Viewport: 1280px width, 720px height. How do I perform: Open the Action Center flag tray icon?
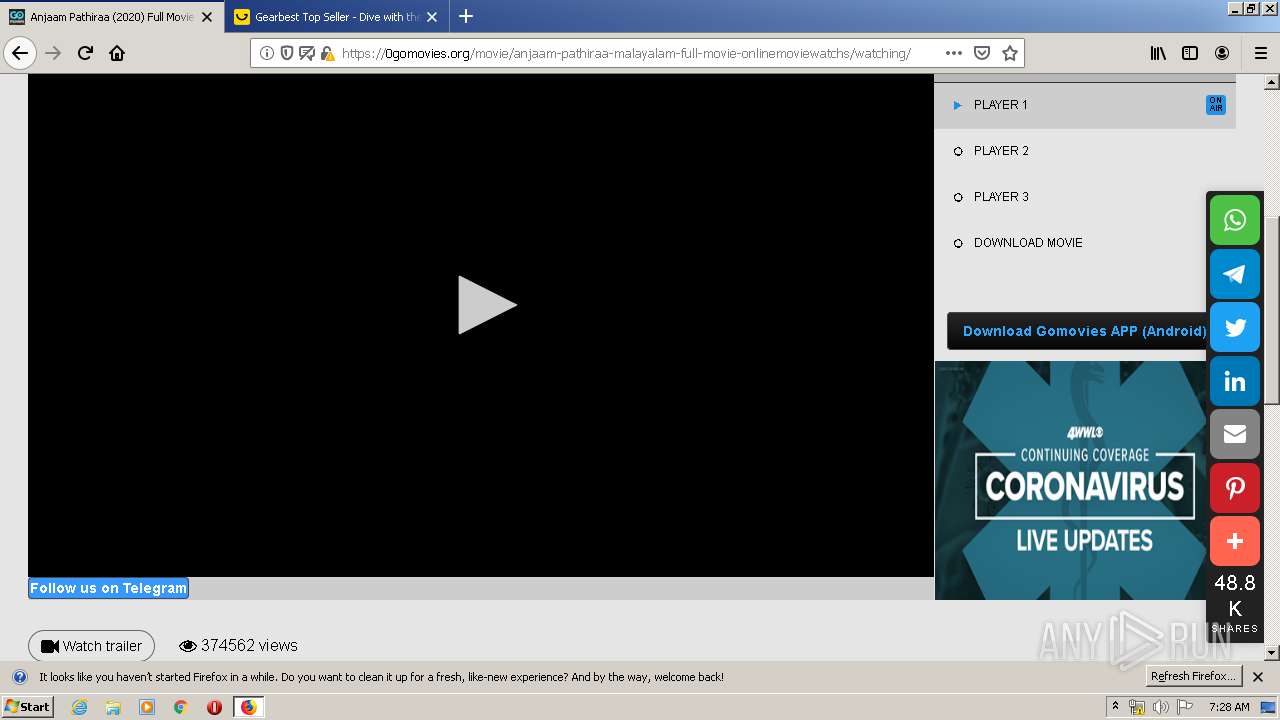click(1185, 707)
